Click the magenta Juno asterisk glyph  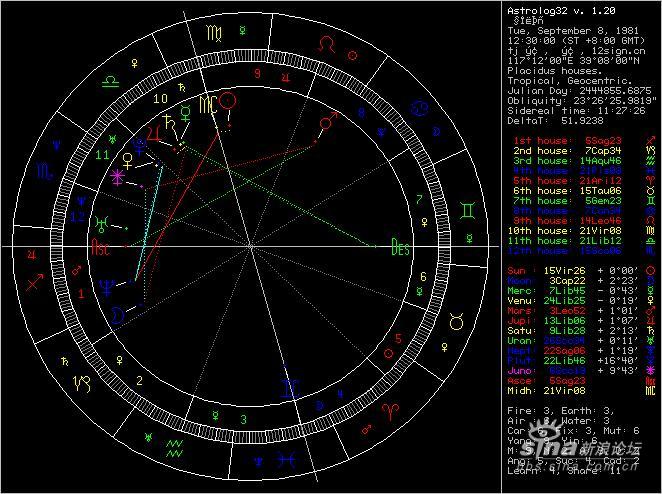(117, 177)
